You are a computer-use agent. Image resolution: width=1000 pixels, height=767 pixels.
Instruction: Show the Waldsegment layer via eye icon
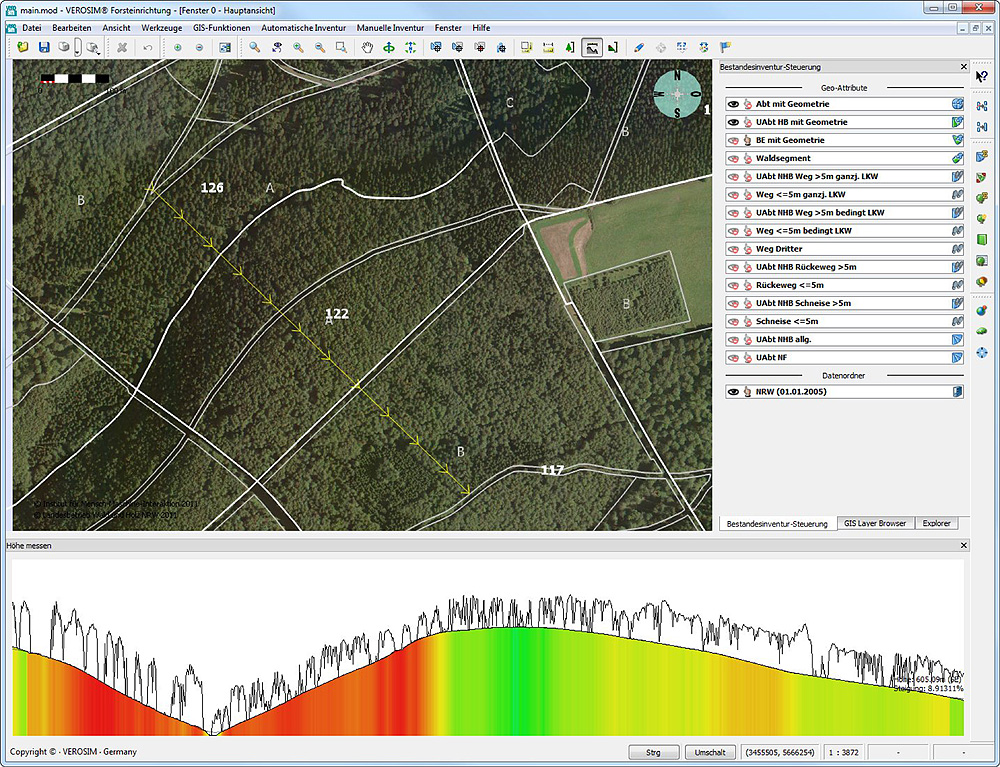733,158
